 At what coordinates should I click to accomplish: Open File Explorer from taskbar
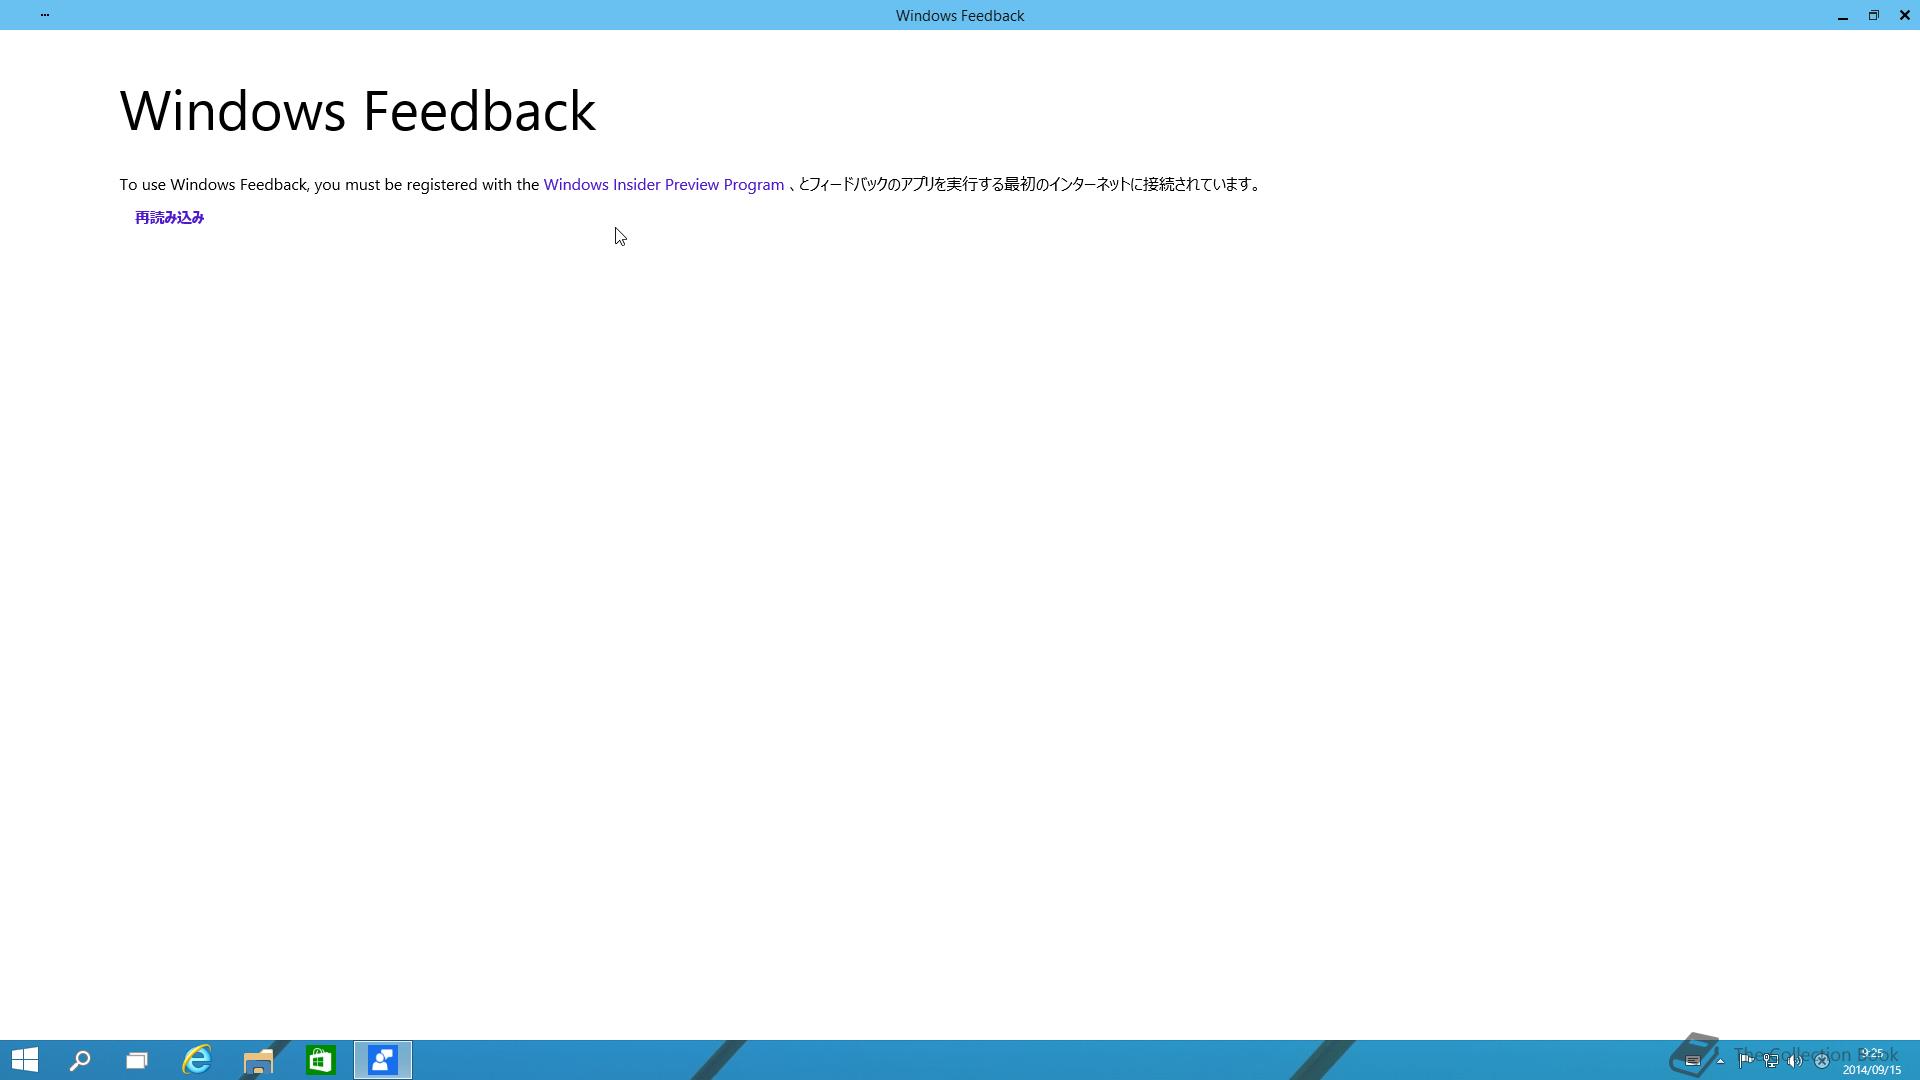[x=258, y=1060]
